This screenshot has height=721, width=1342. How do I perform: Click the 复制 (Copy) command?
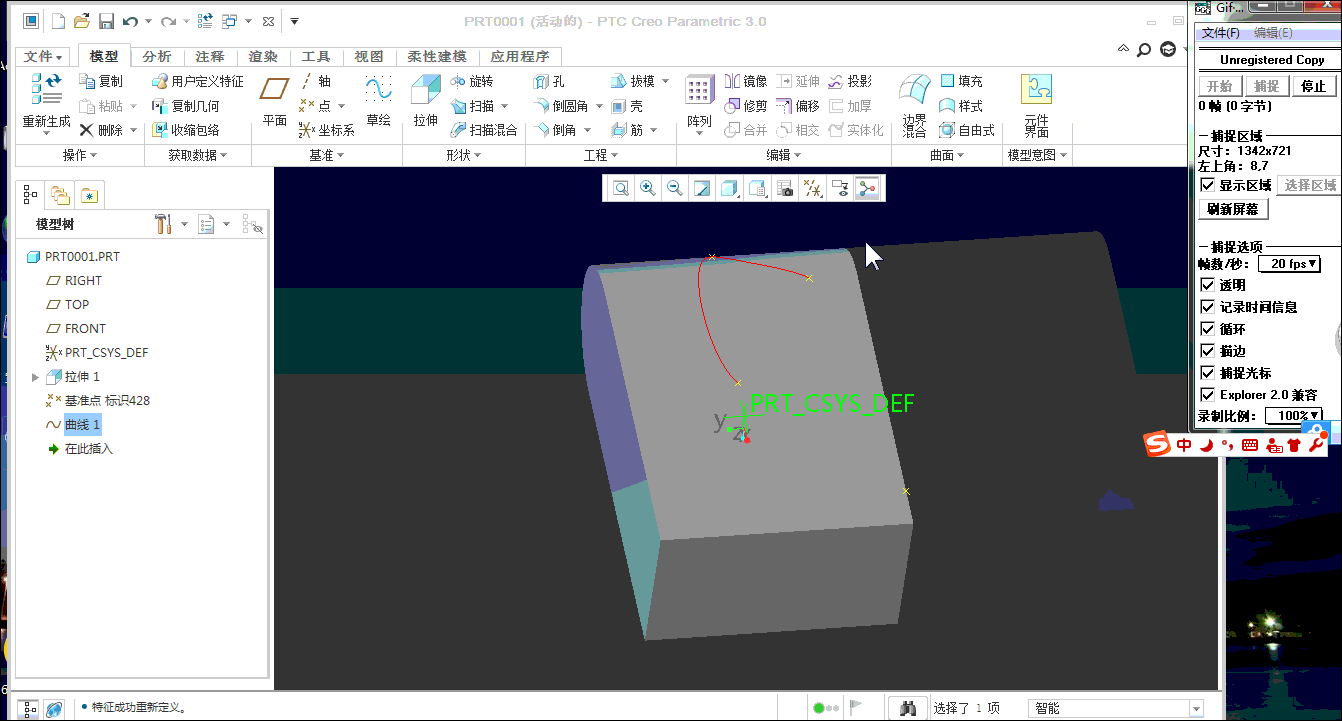coord(101,81)
